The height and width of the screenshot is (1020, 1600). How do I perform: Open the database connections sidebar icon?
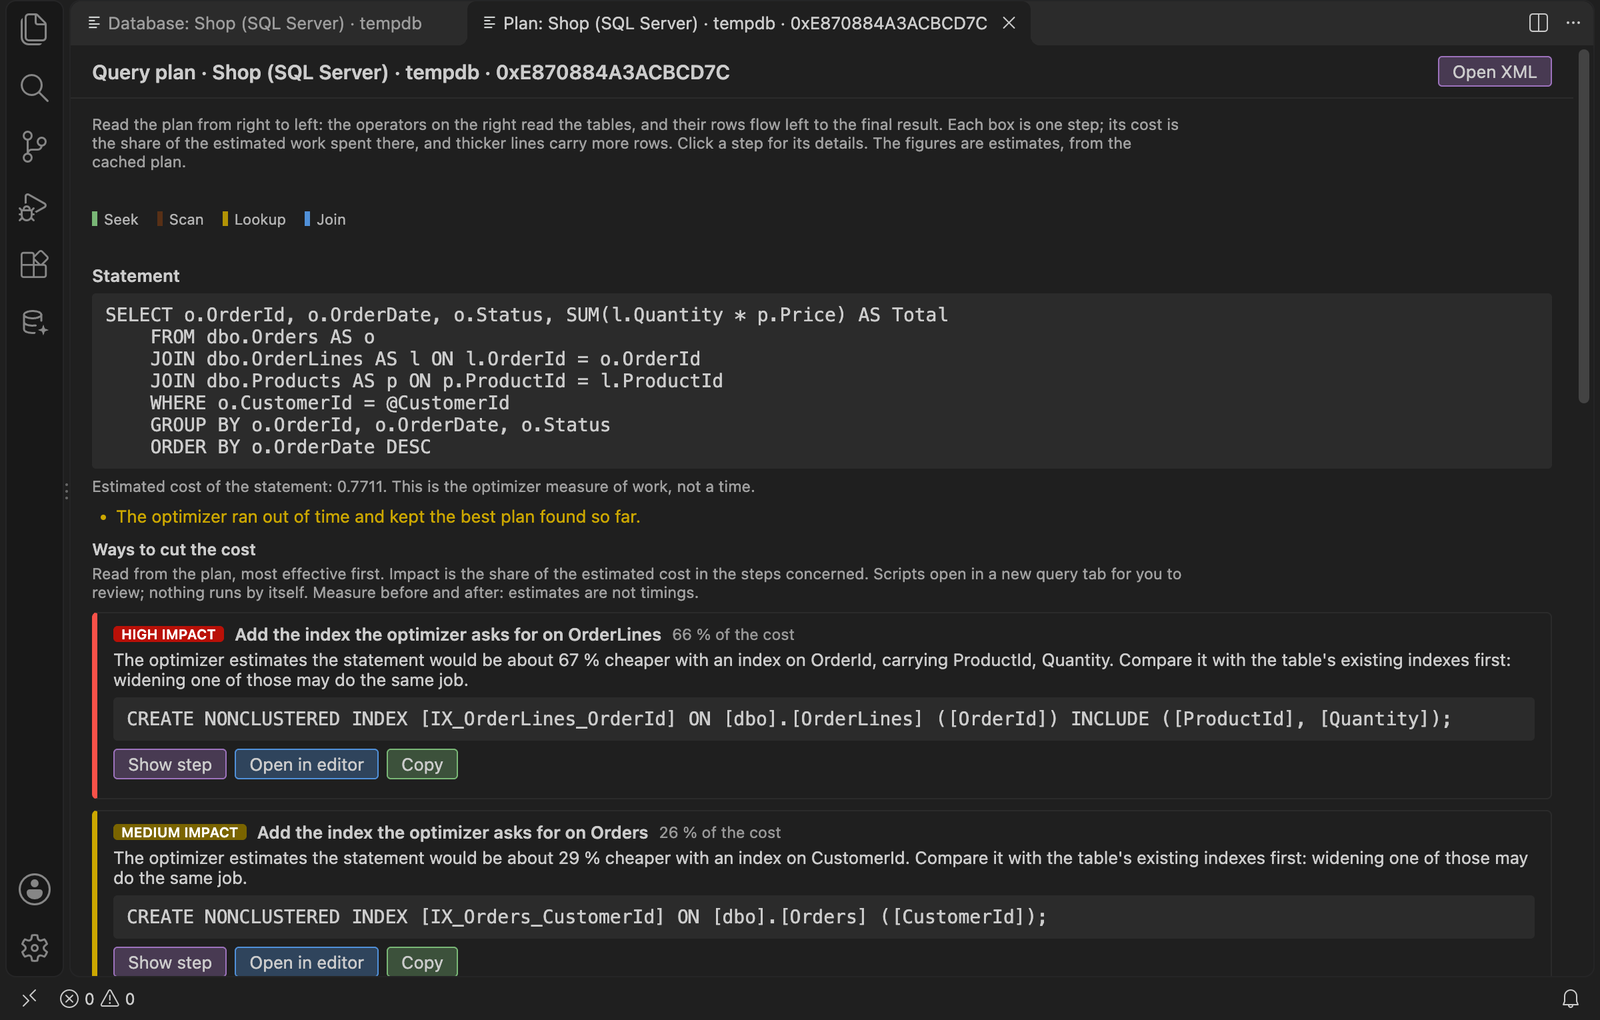(x=34, y=322)
